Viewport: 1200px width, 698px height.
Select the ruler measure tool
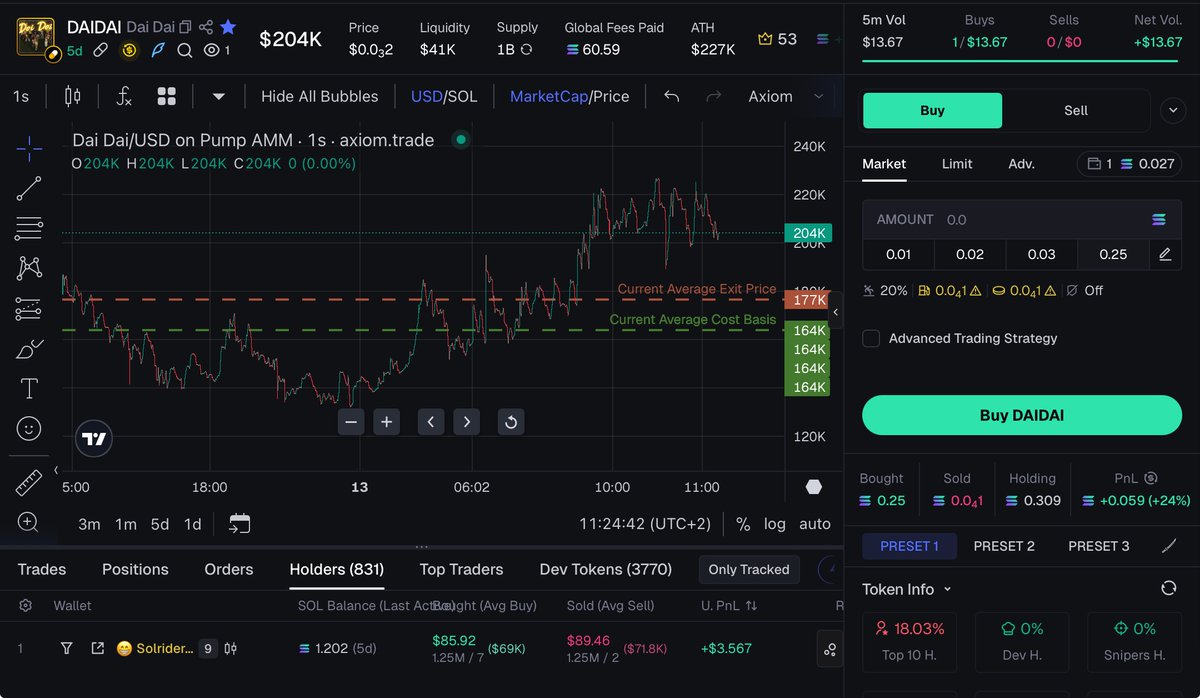tap(29, 483)
